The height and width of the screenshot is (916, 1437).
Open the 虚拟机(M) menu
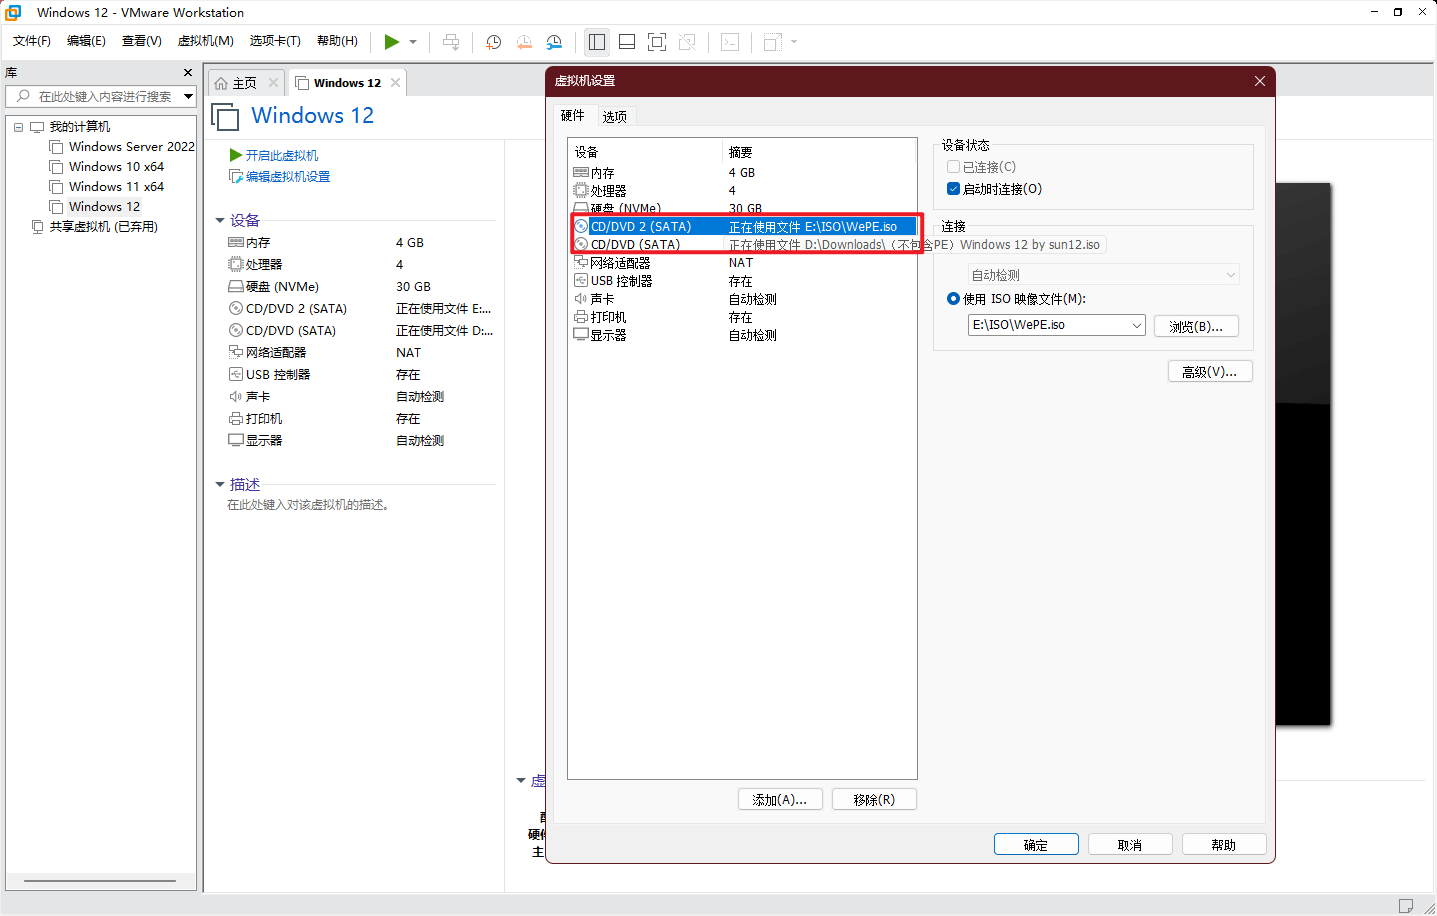pyautogui.click(x=205, y=41)
